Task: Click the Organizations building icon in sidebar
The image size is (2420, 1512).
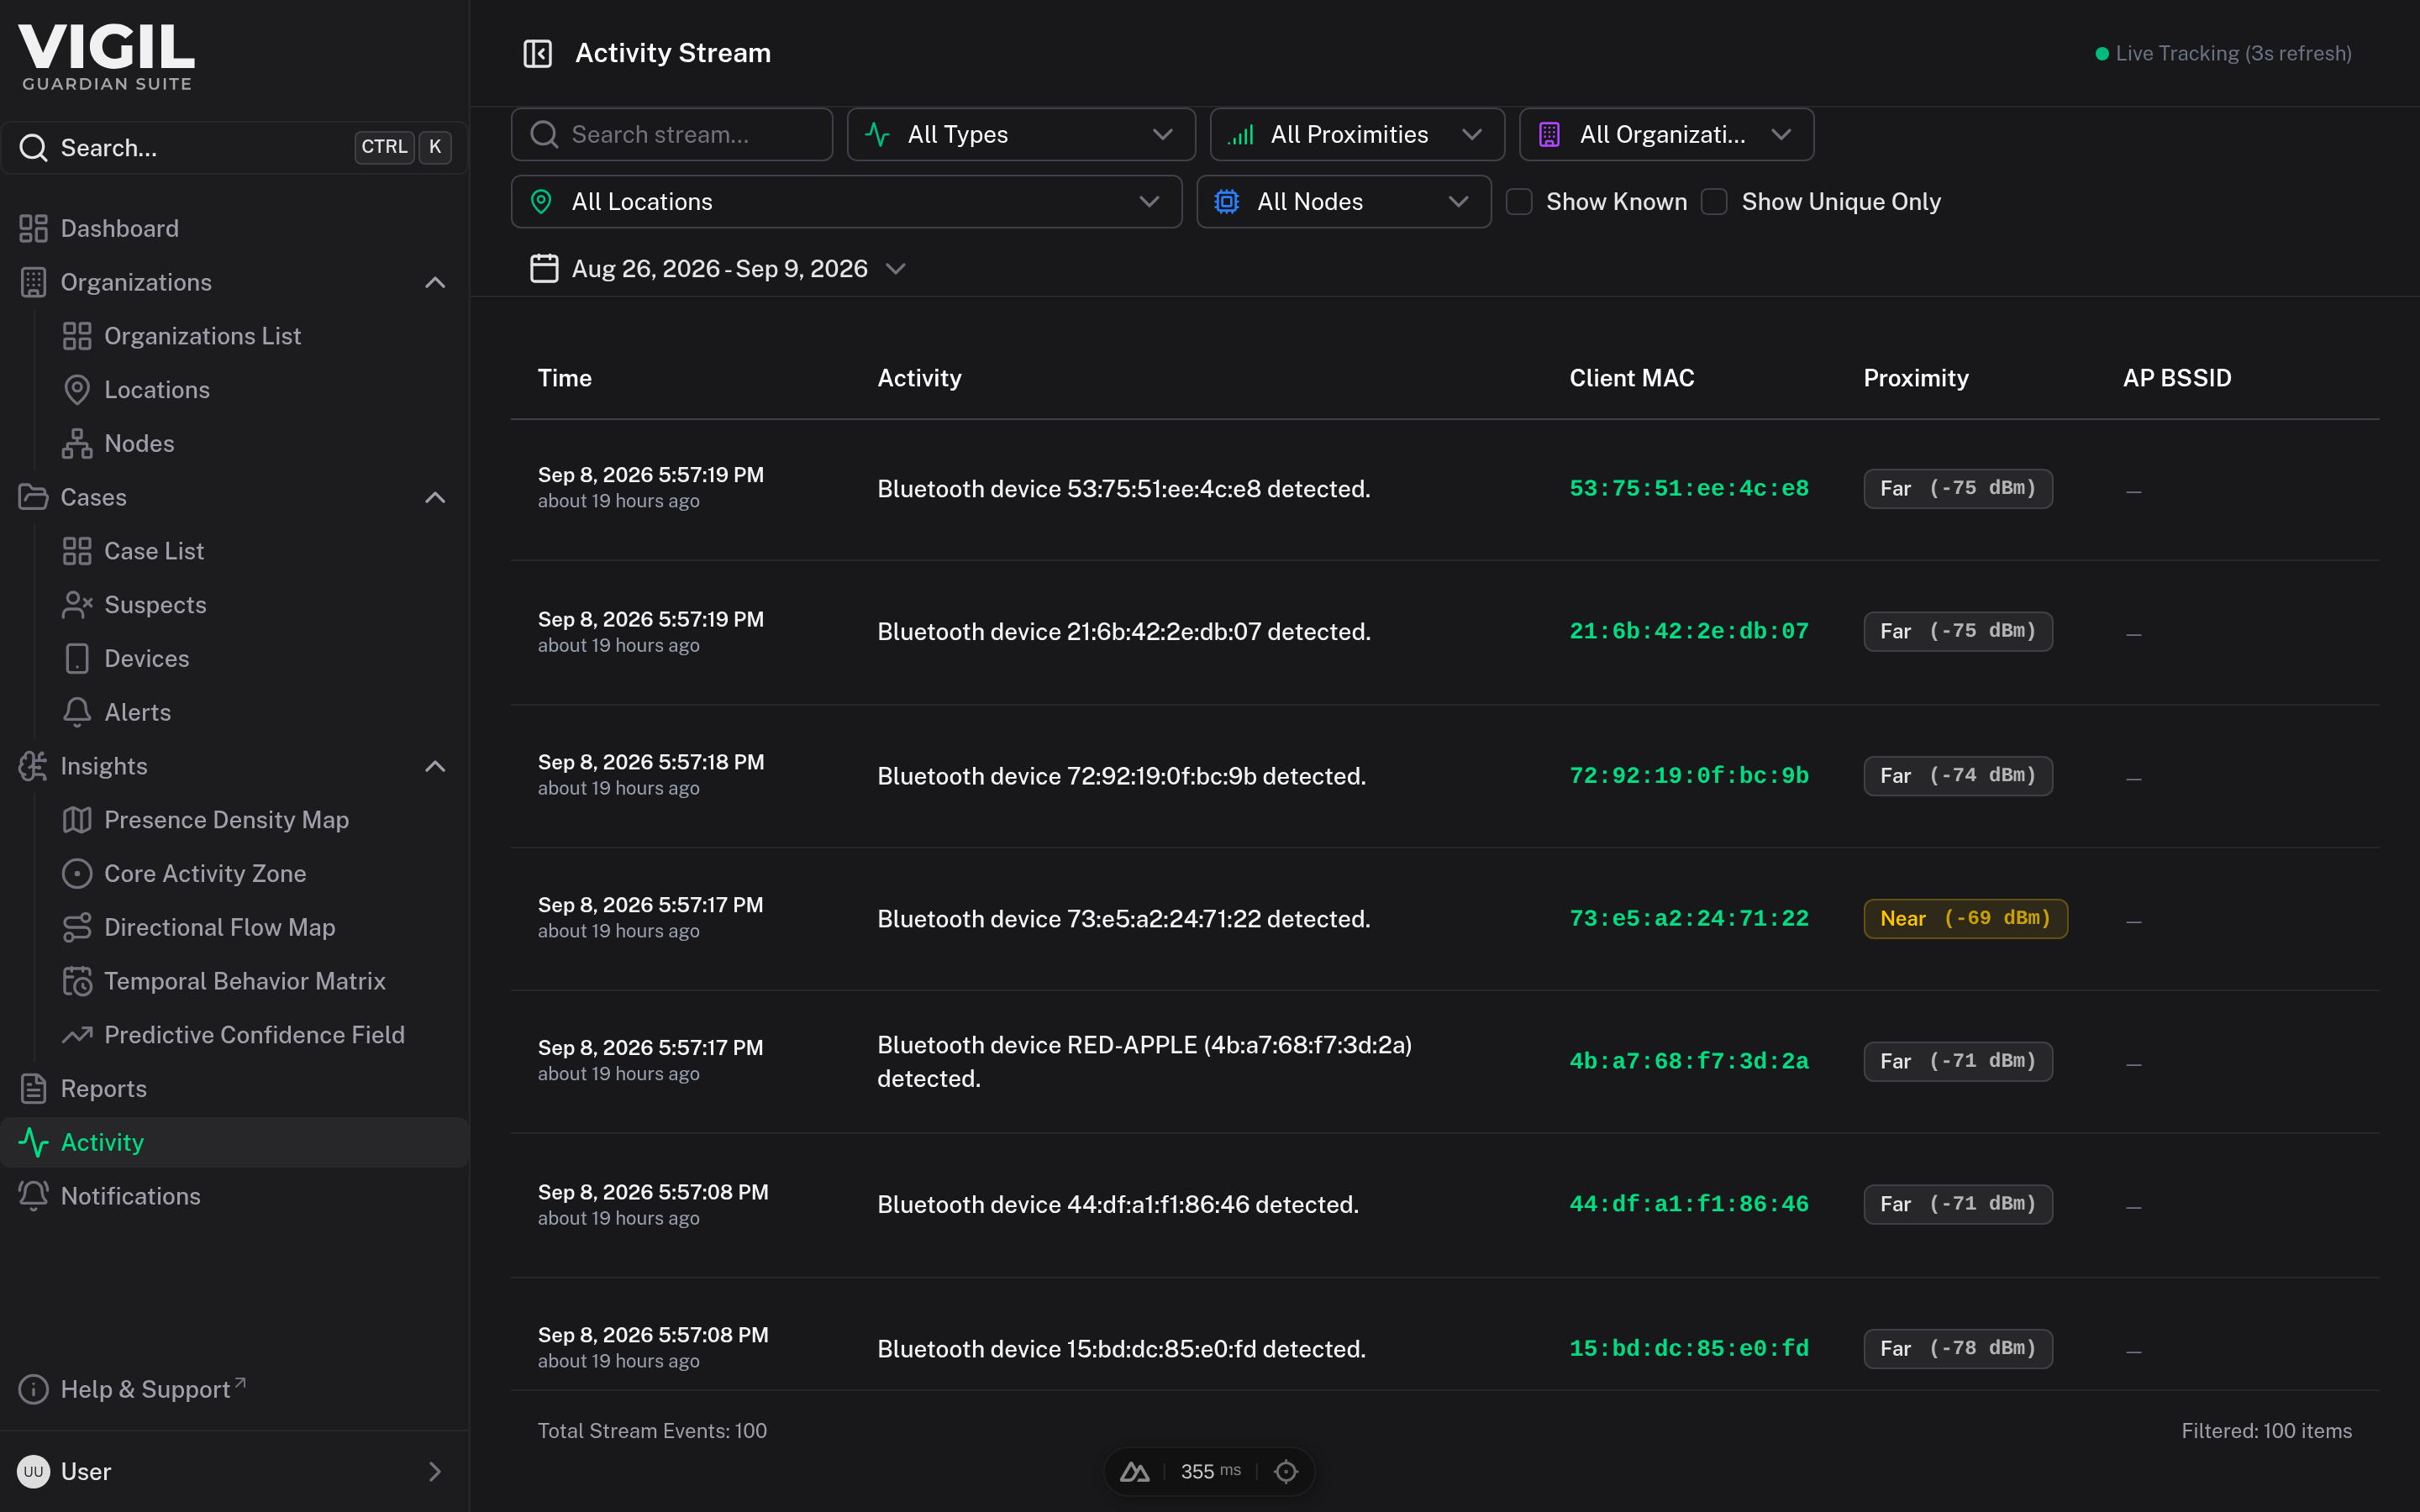Action: [34, 282]
